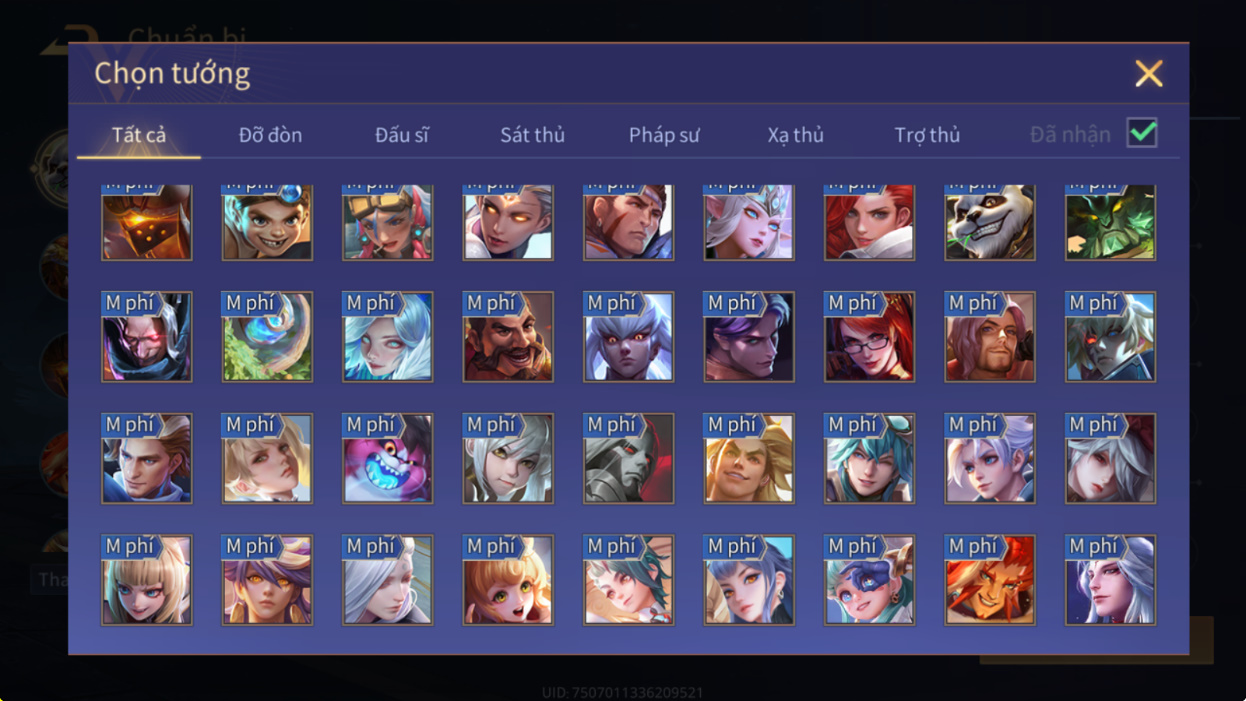The width and height of the screenshot is (1246, 701).
Task: Pick the green glowing-eyed beast hero
Action: tap(1110, 222)
